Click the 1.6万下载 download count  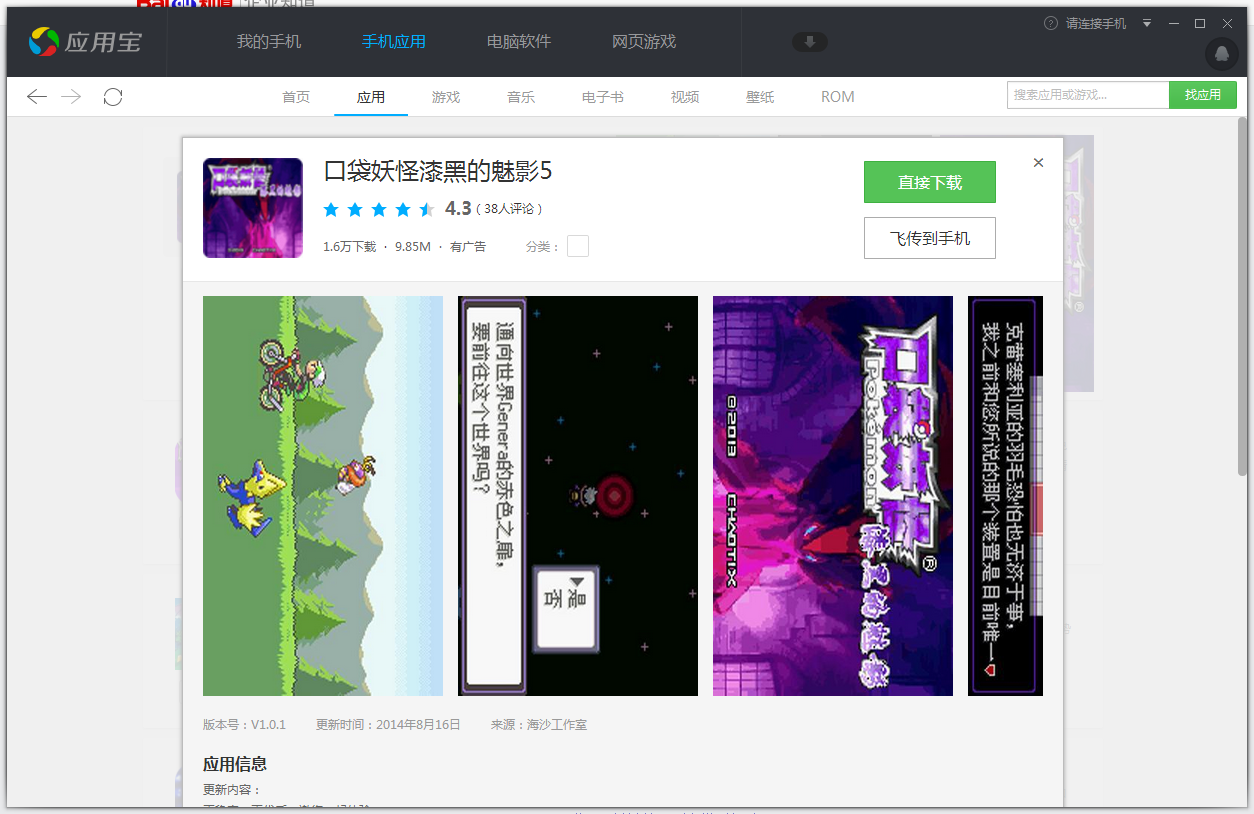tap(349, 246)
